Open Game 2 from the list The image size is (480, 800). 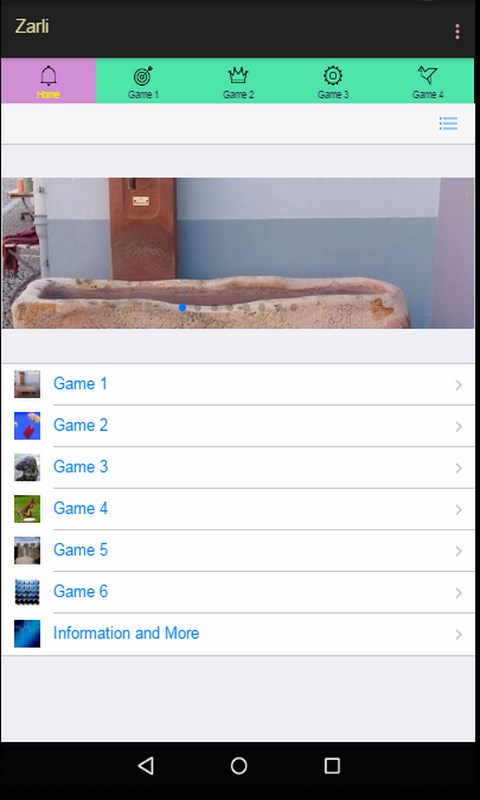click(x=238, y=426)
